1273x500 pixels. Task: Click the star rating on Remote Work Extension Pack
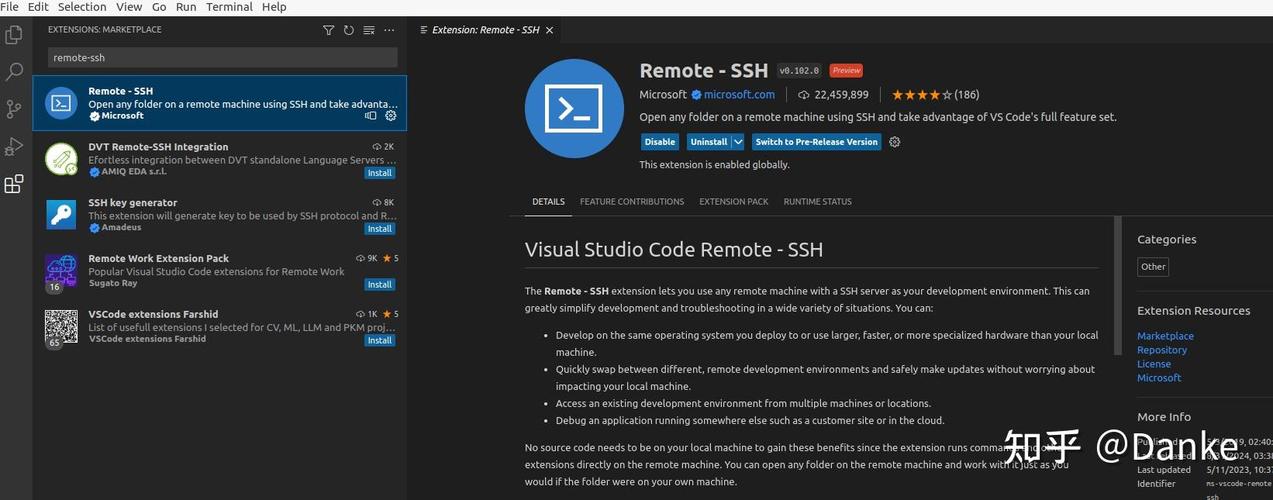(x=390, y=258)
